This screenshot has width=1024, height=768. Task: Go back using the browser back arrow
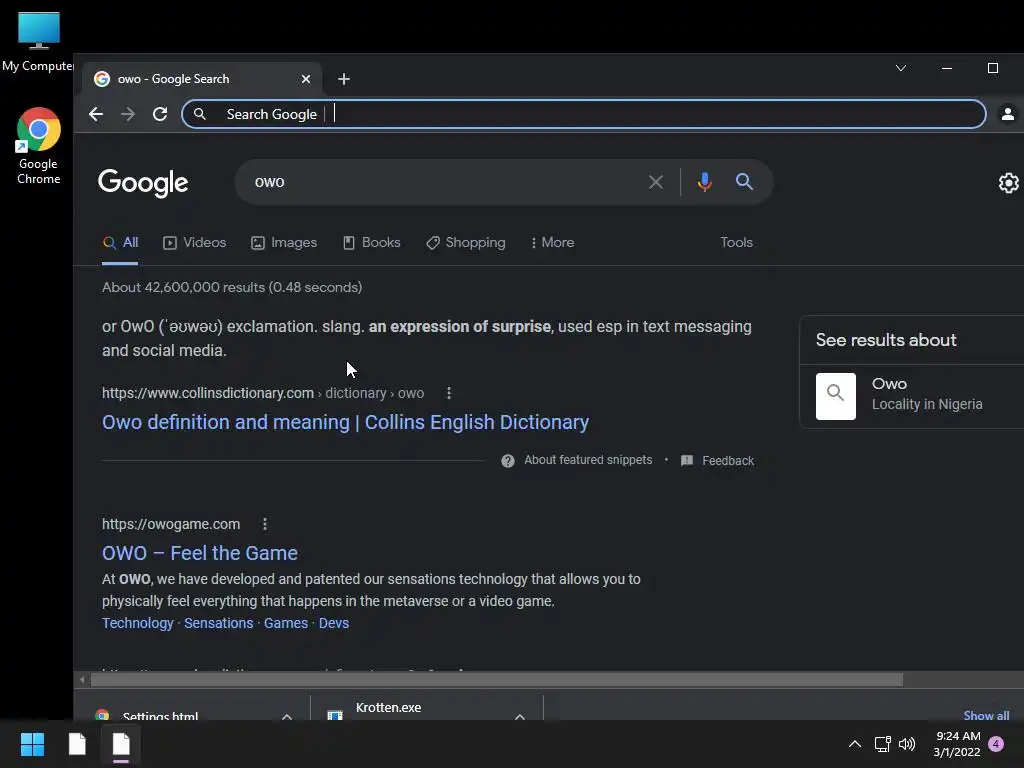point(96,114)
